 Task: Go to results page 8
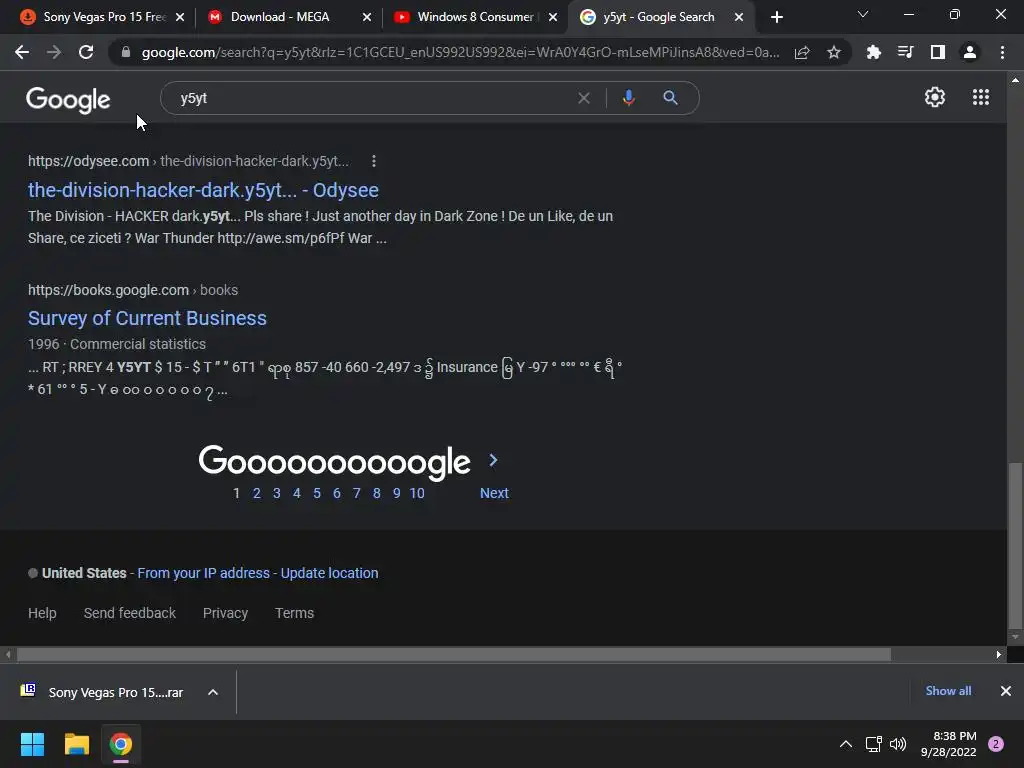(377, 493)
